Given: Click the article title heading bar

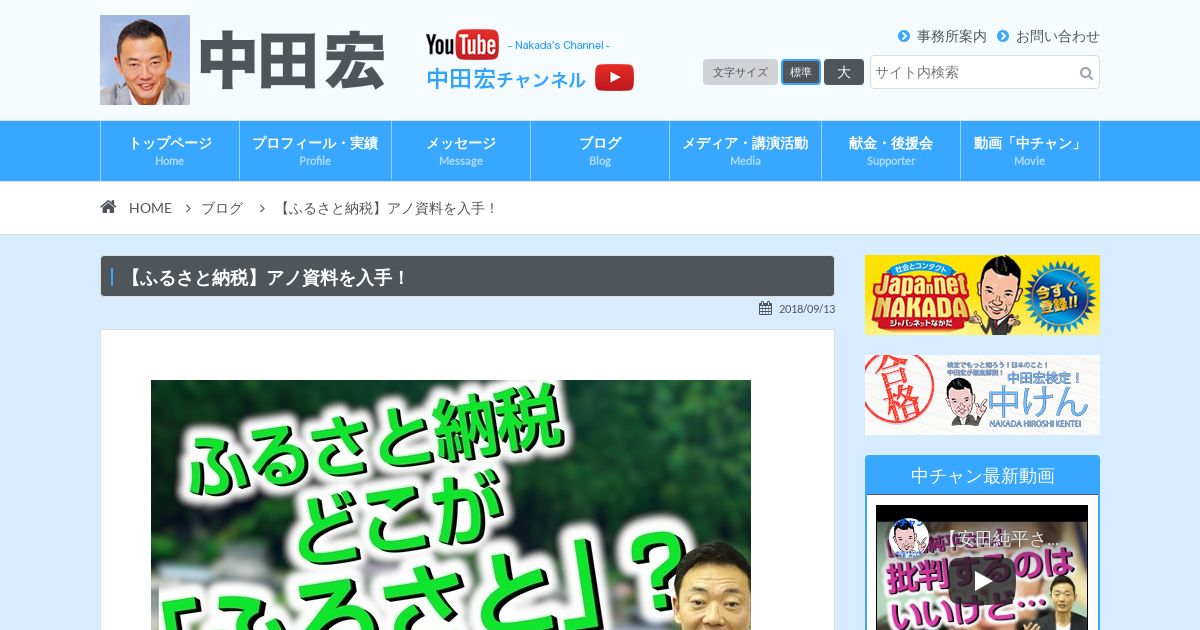Looking at the screenshot, I should tap(467, 276).
